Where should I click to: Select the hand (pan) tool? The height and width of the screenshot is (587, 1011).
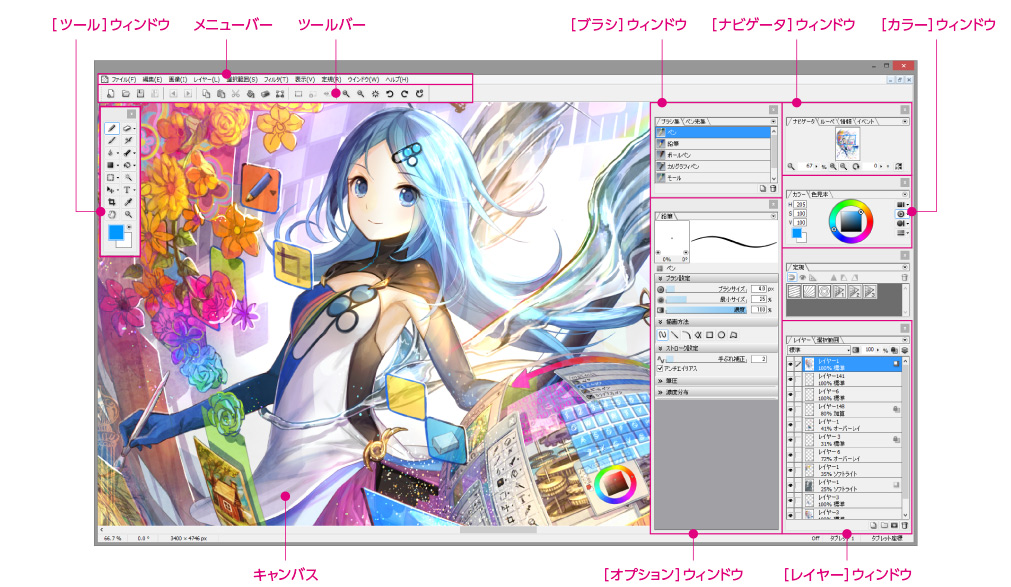(112, 214)
